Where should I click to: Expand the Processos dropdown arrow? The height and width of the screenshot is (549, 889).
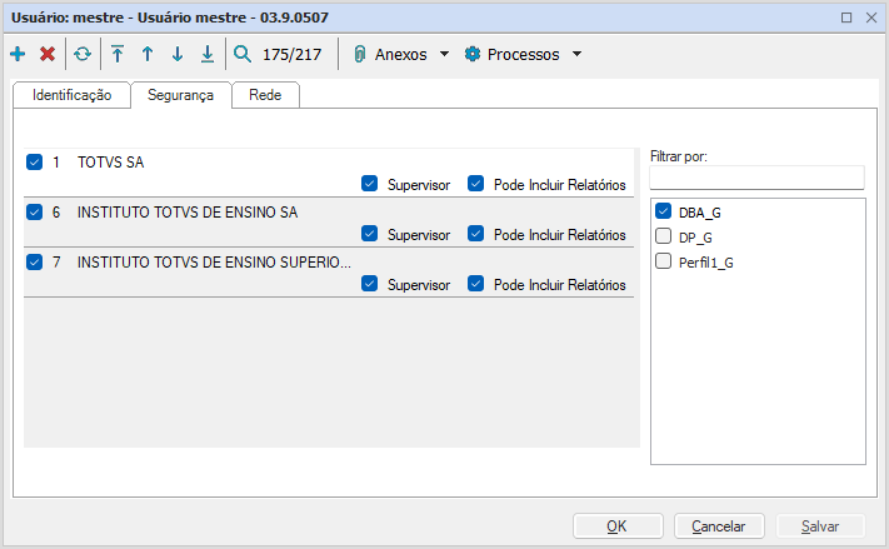[x=577, y=54]
